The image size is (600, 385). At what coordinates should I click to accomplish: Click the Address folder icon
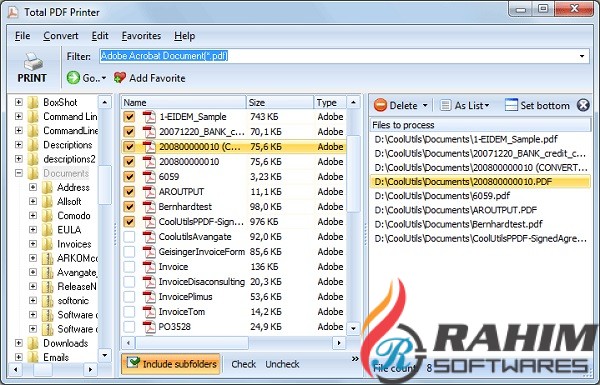click(x=47, y=188)
